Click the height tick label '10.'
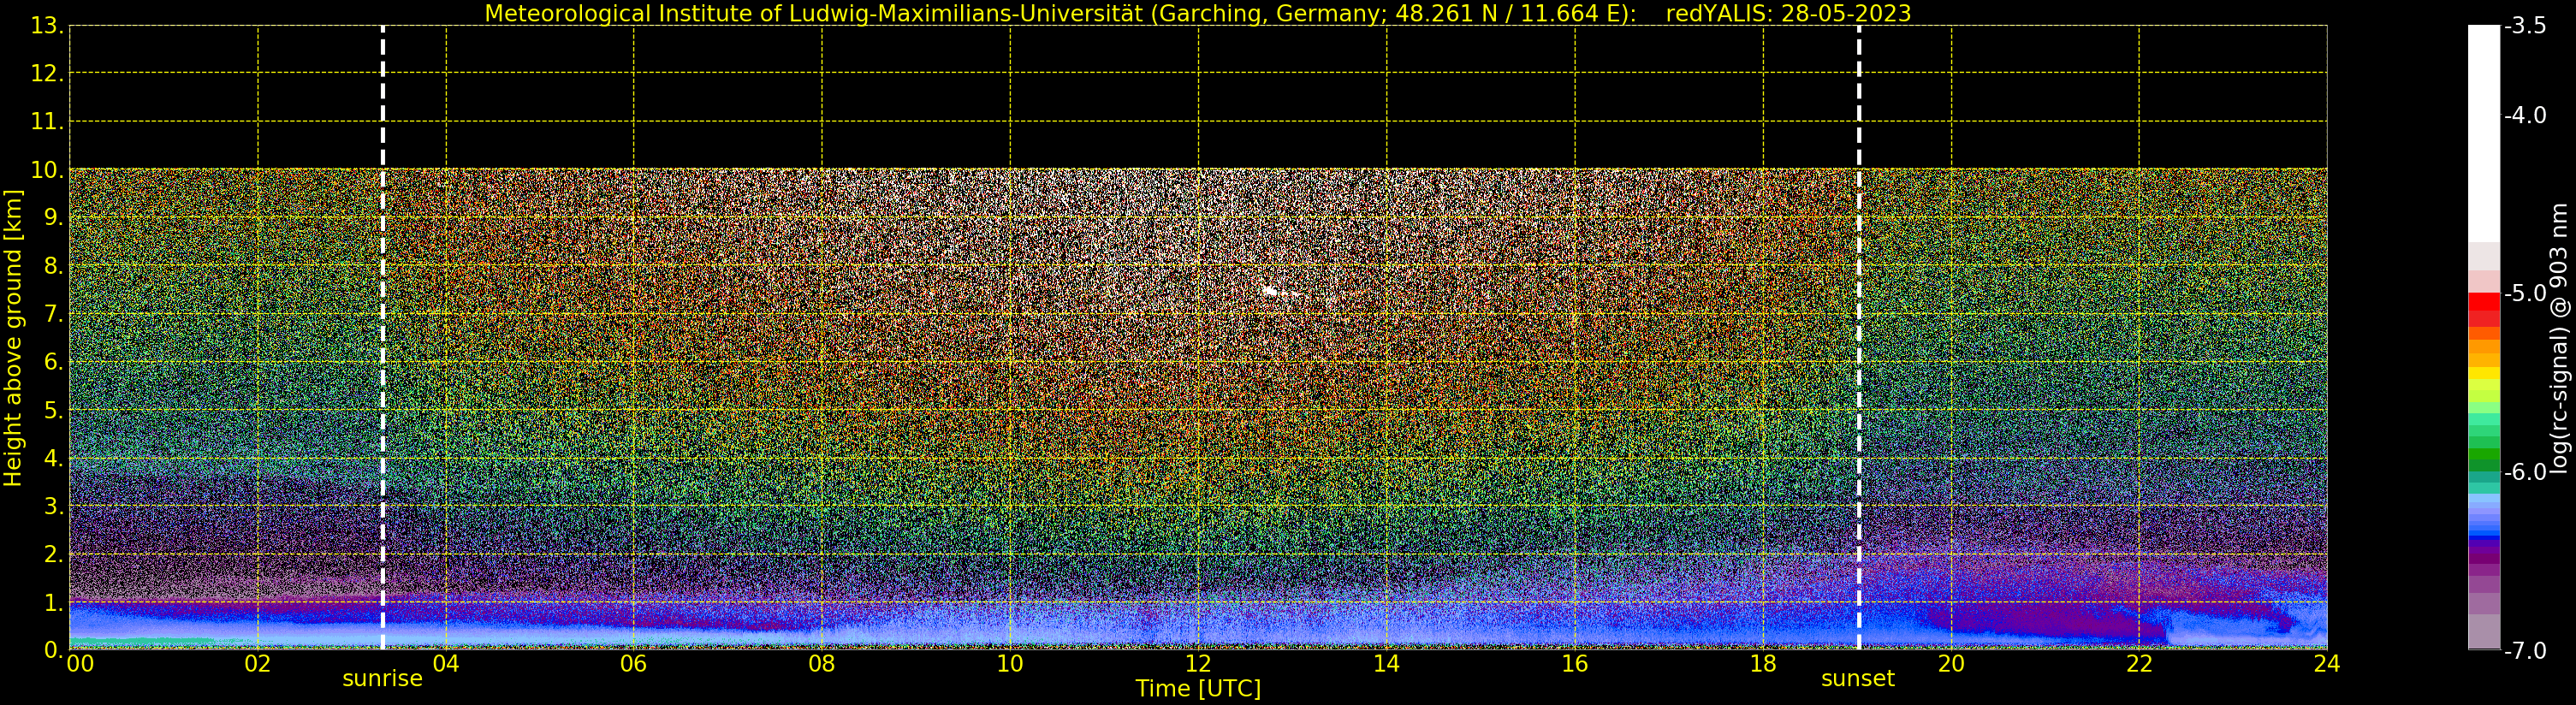 (x=47, y=170)
